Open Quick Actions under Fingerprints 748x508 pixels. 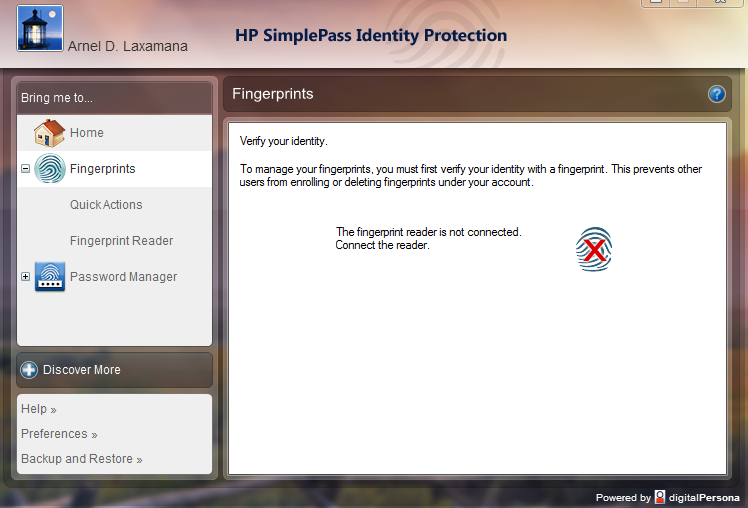coord(106,205)
